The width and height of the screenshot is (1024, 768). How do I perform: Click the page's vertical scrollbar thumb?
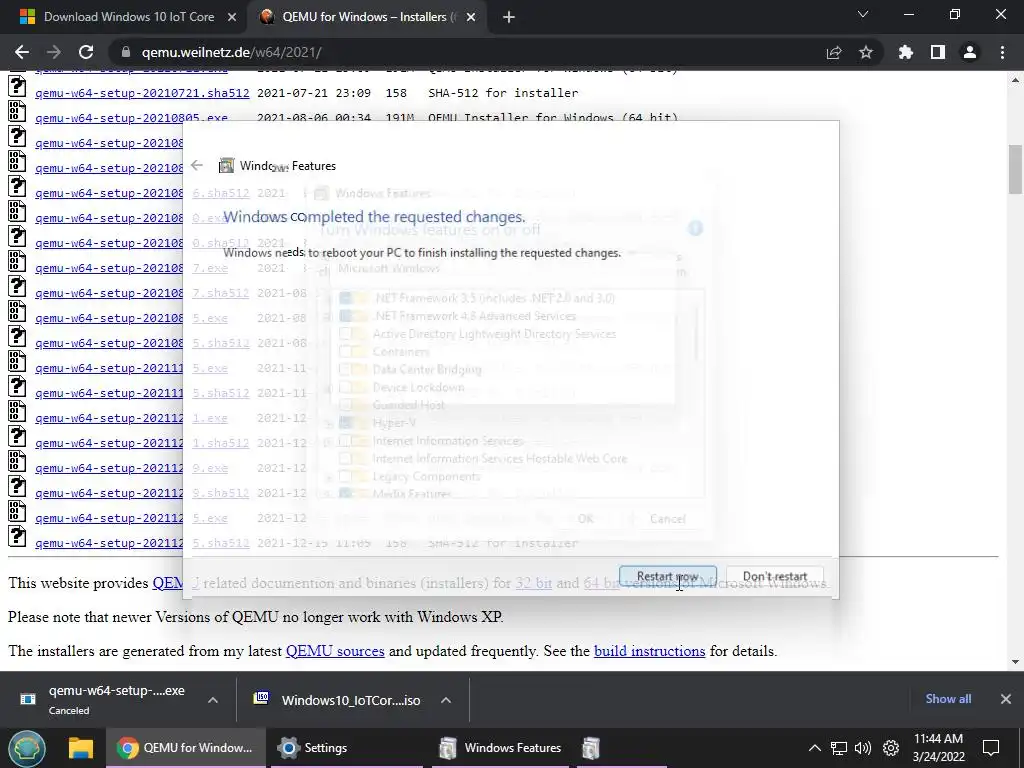1015,170
